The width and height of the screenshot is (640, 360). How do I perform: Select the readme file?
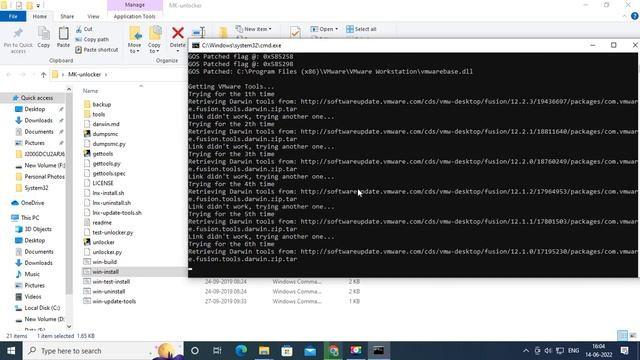102,222
